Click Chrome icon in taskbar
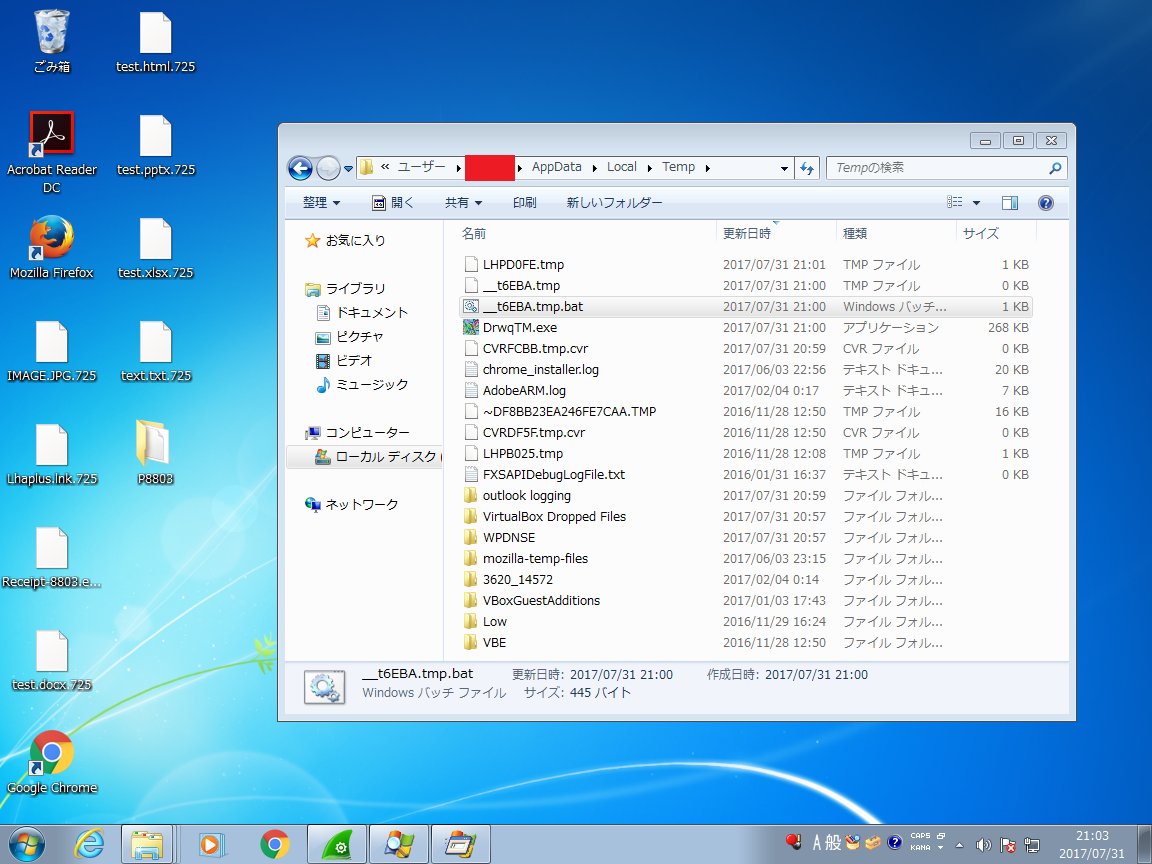 [x=275, y=844]
